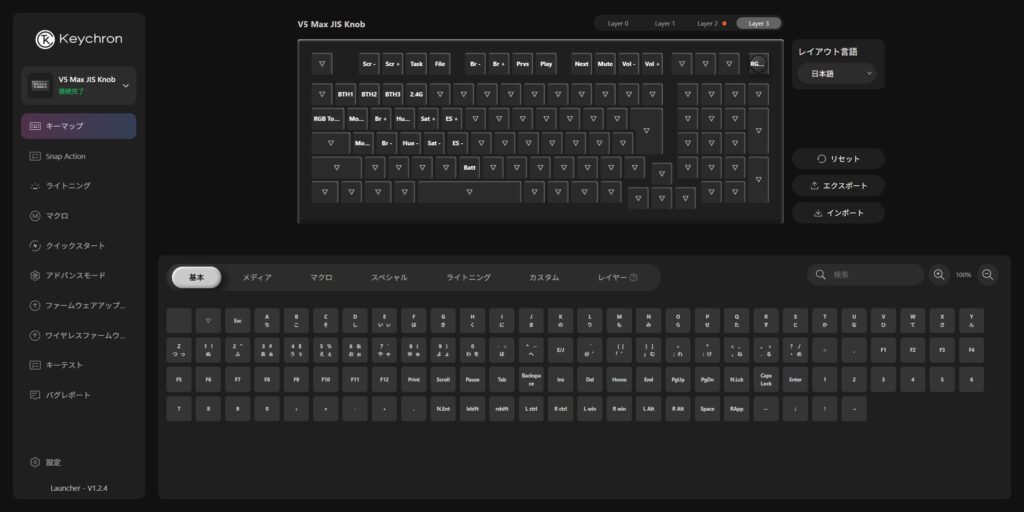Click the エクスポート export button

tap(838, 186)
